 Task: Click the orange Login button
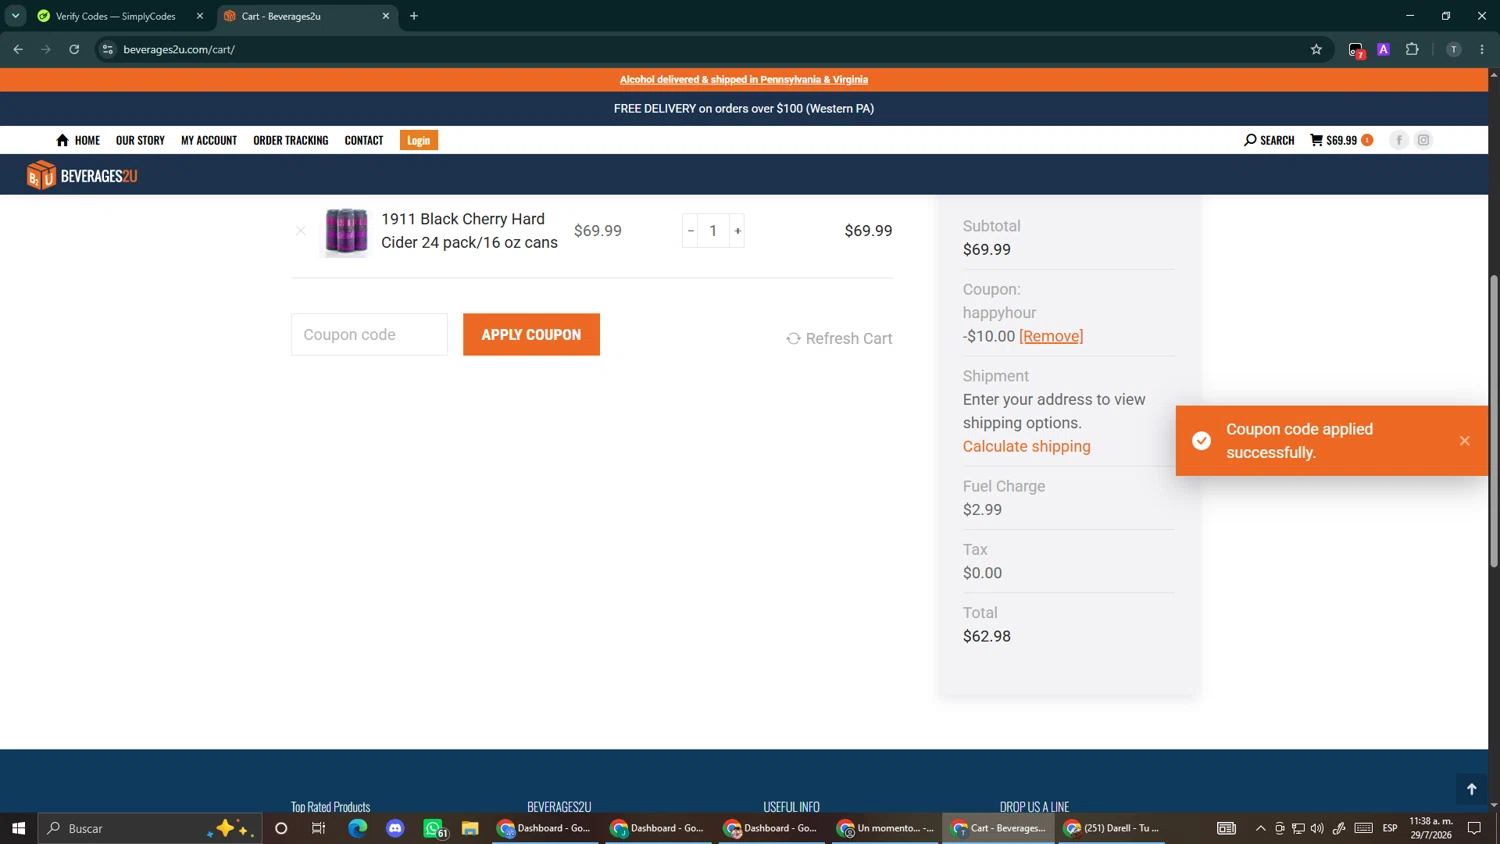click(419, 140)
